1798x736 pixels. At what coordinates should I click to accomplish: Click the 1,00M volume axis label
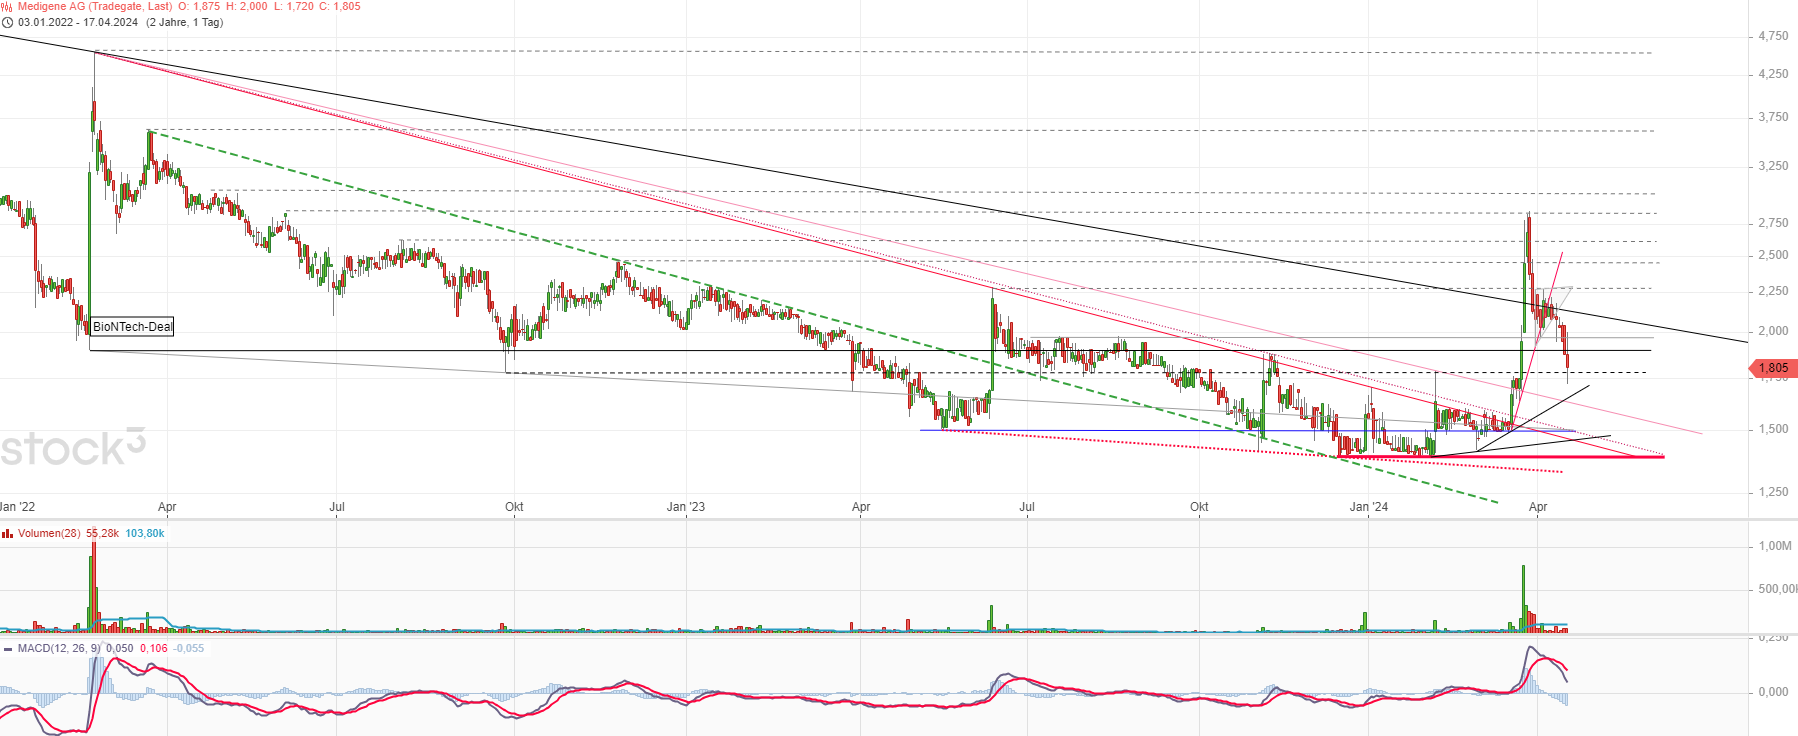tap(1775, 546)
